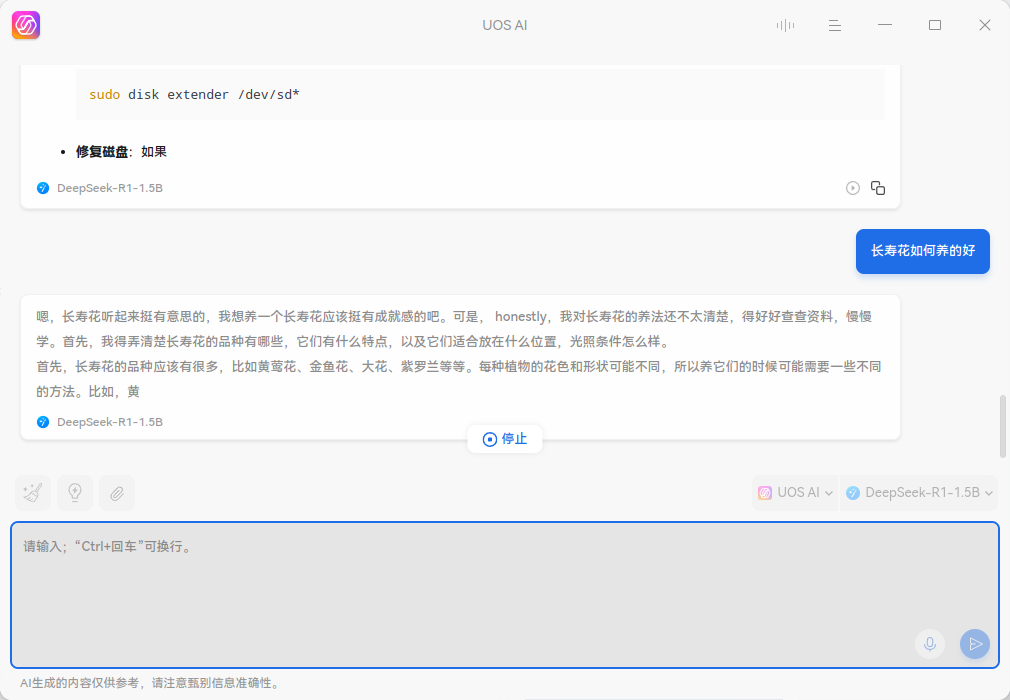
Task: Maximize the UOS AI window
Action: 935,25
